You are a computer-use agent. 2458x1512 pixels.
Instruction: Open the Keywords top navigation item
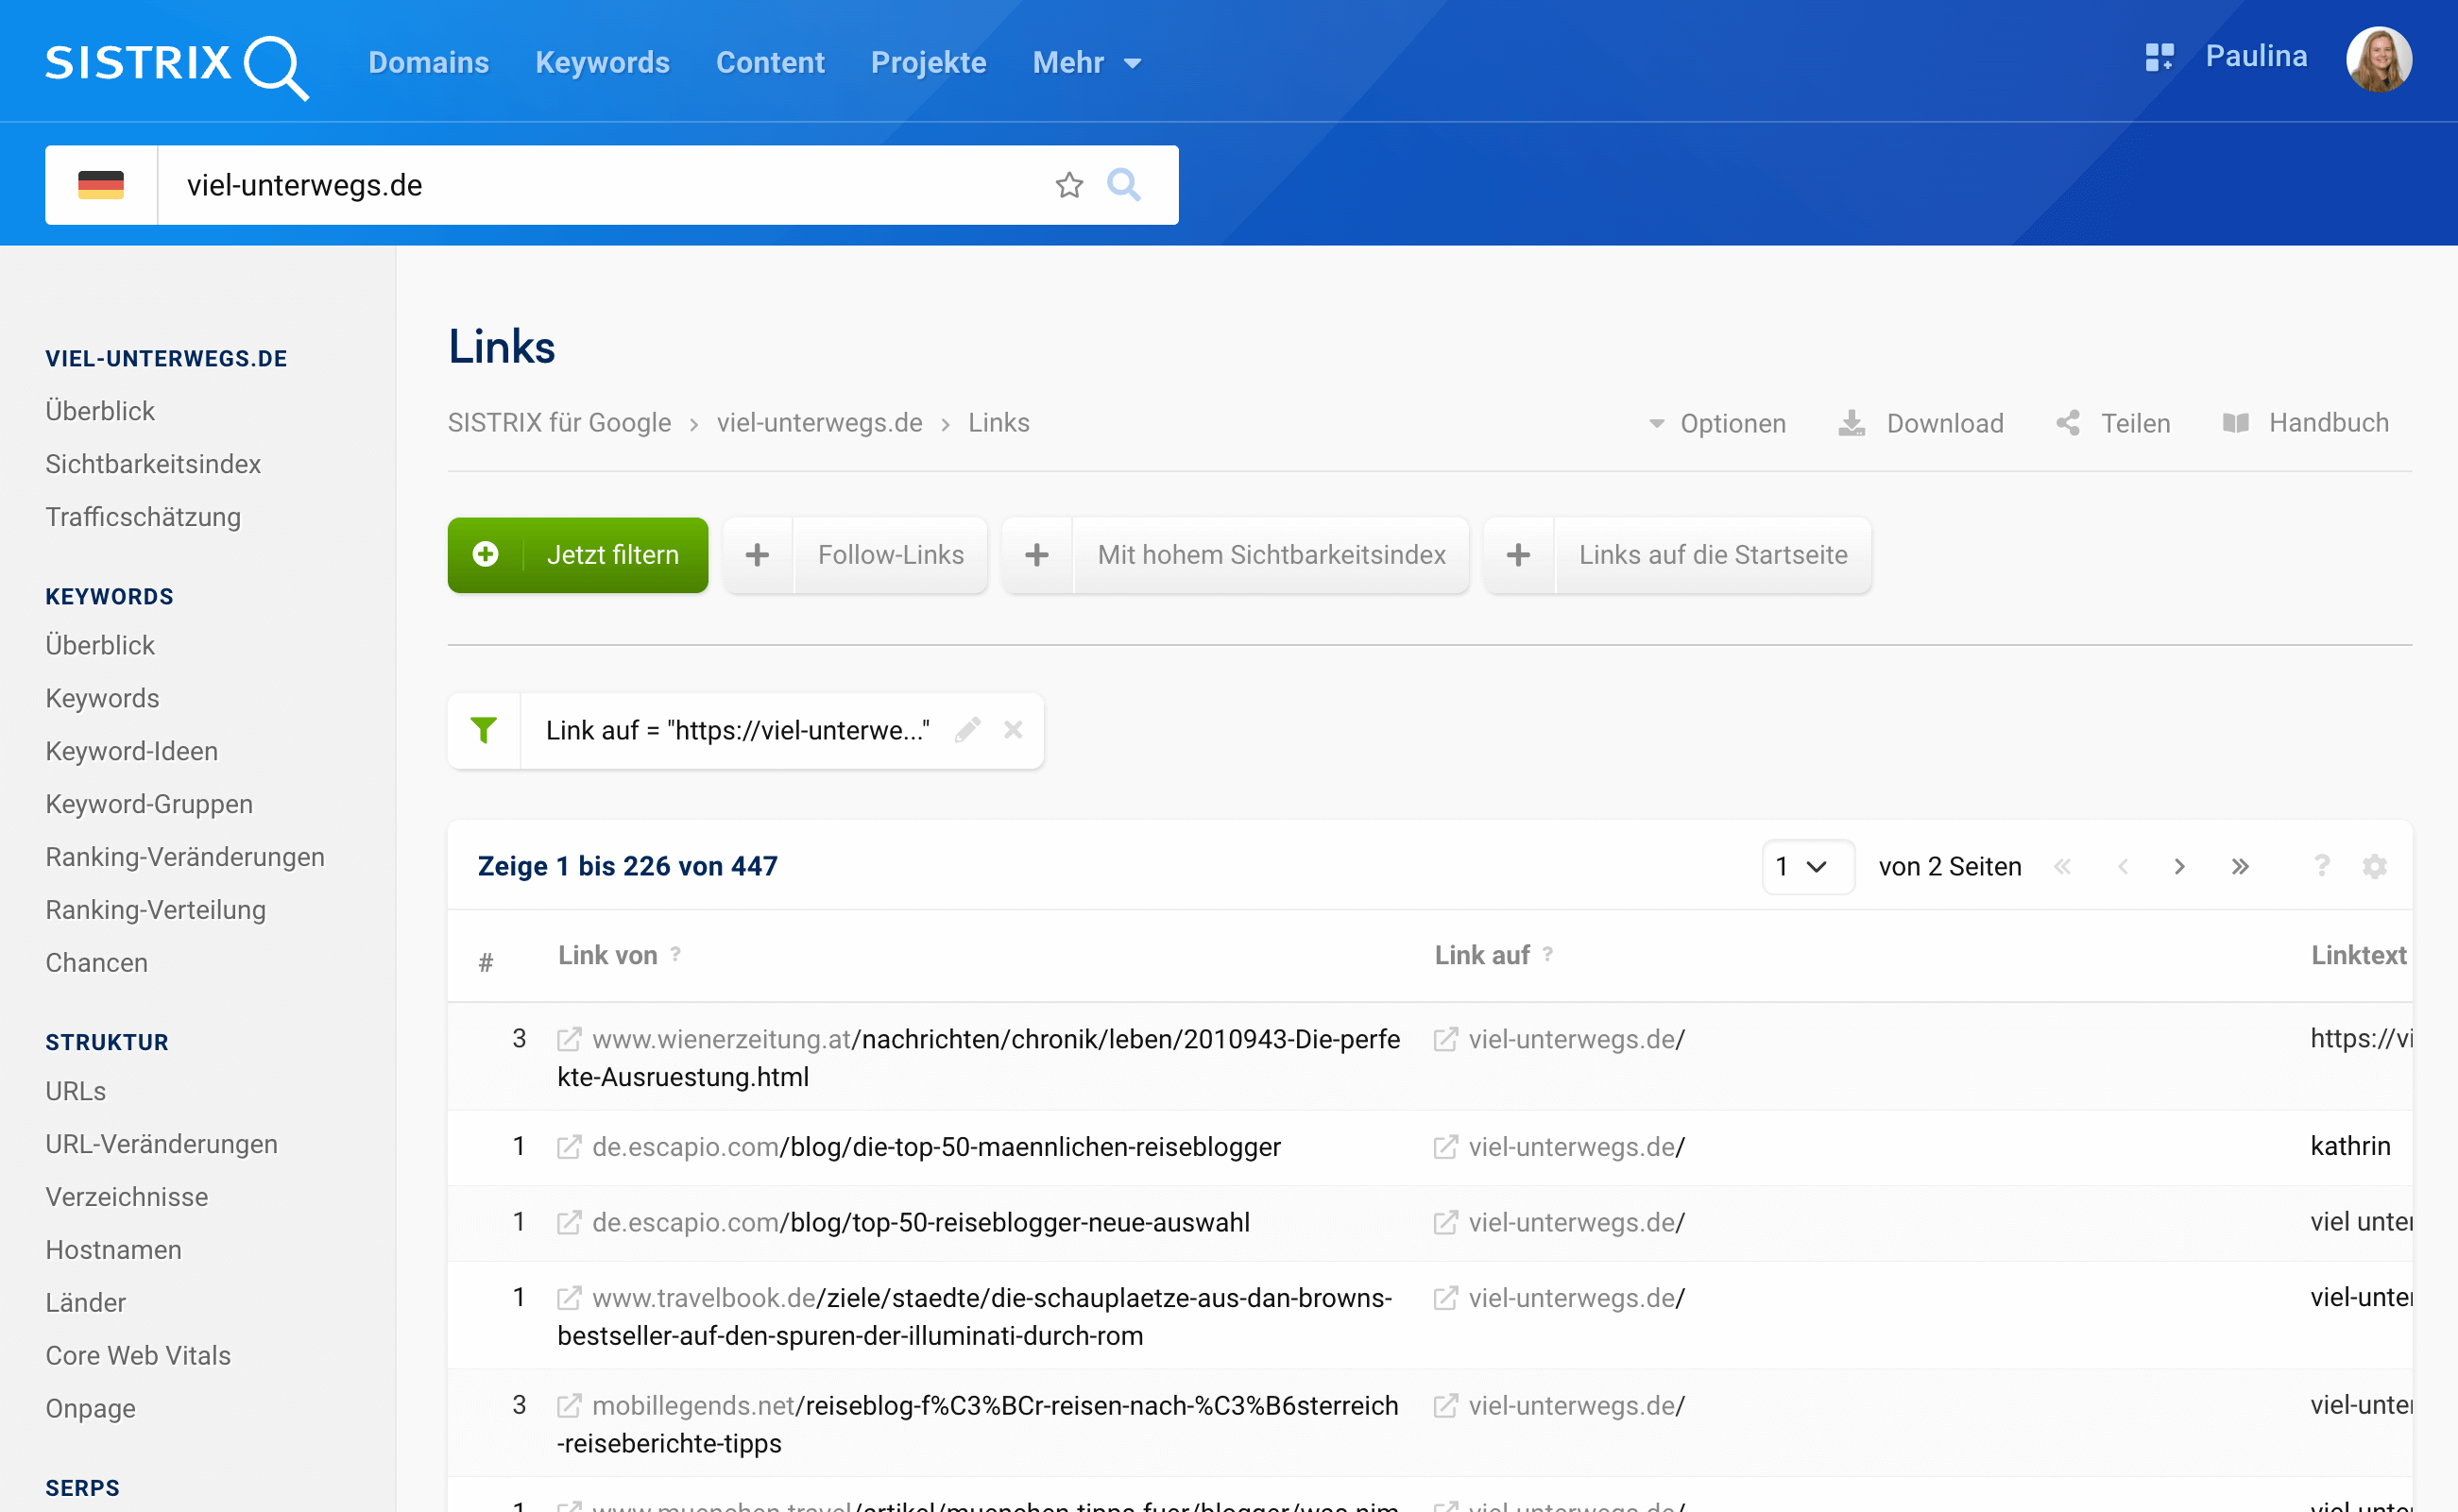(602, 62)
